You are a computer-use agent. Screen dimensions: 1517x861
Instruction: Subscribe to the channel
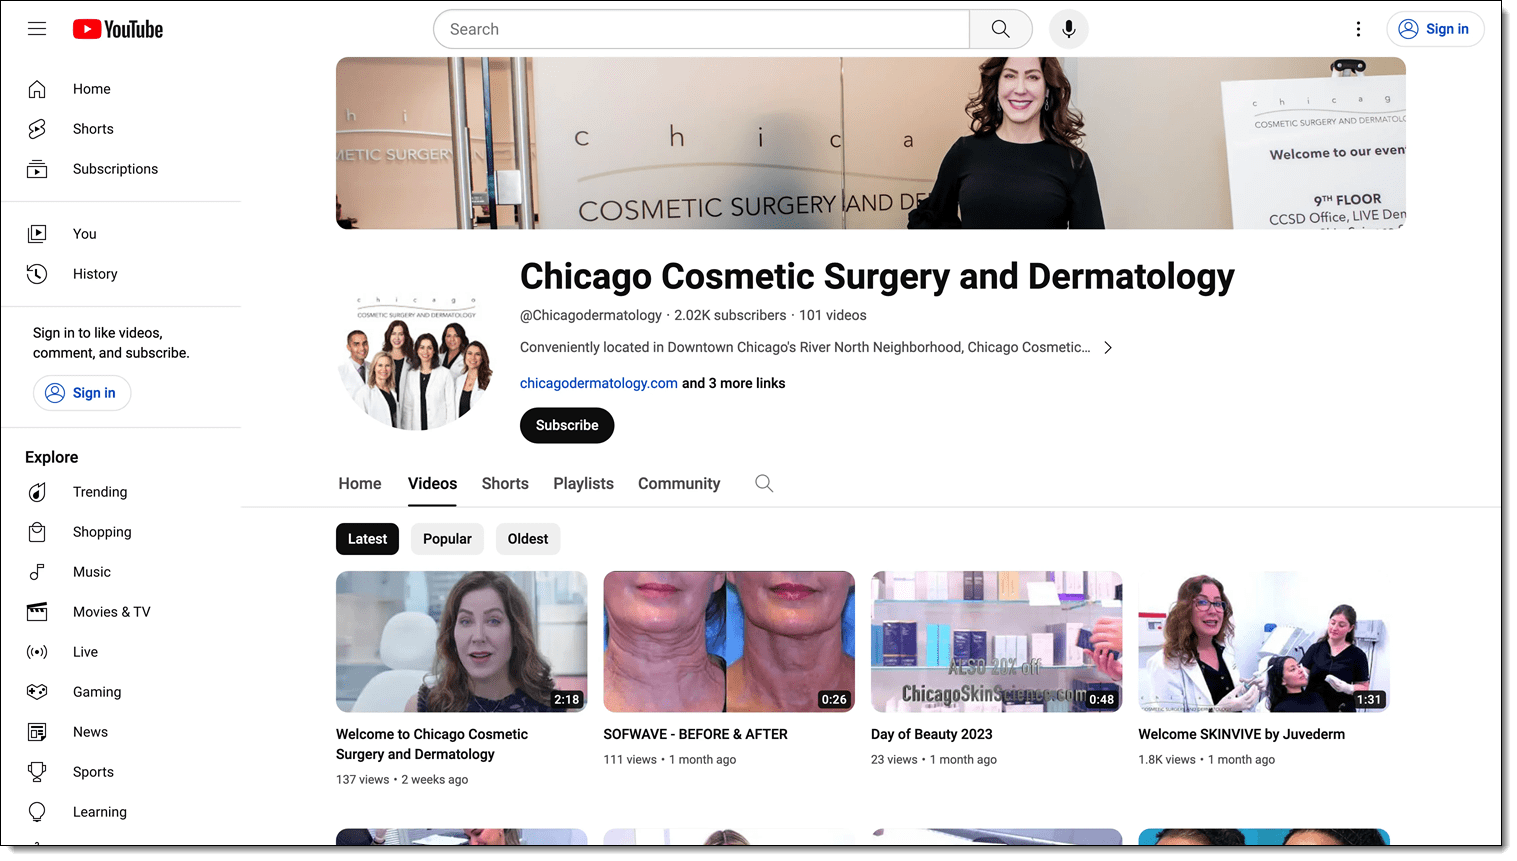[x=567, y=425]
